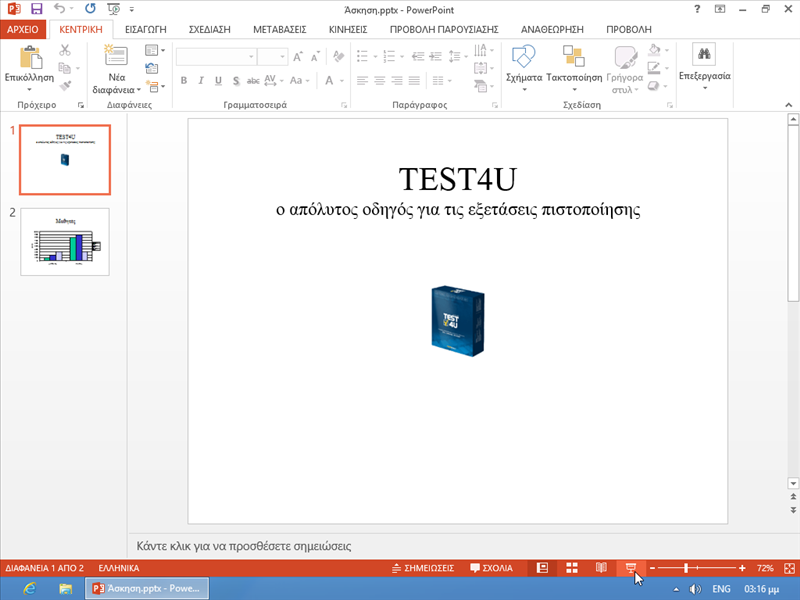This screenshot has width=800, height=600.
Task: Justify the paragraph text
Action: [414, 80]
